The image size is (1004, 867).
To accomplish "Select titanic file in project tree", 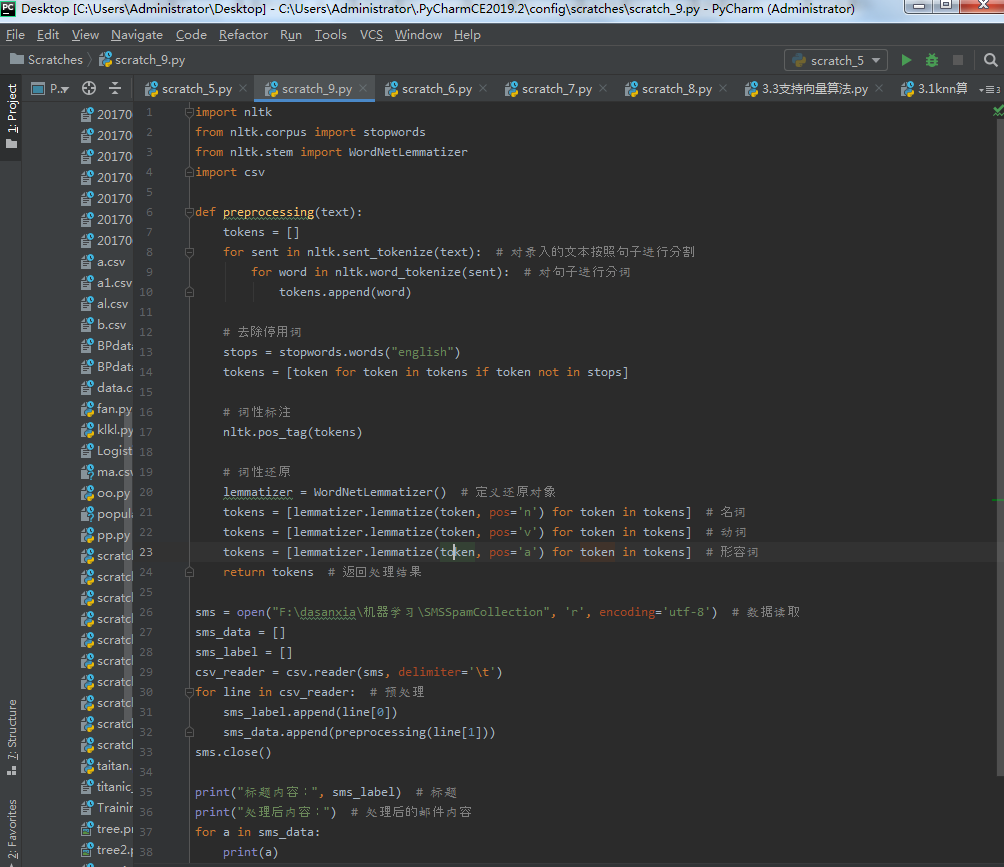I will (106, 786).
